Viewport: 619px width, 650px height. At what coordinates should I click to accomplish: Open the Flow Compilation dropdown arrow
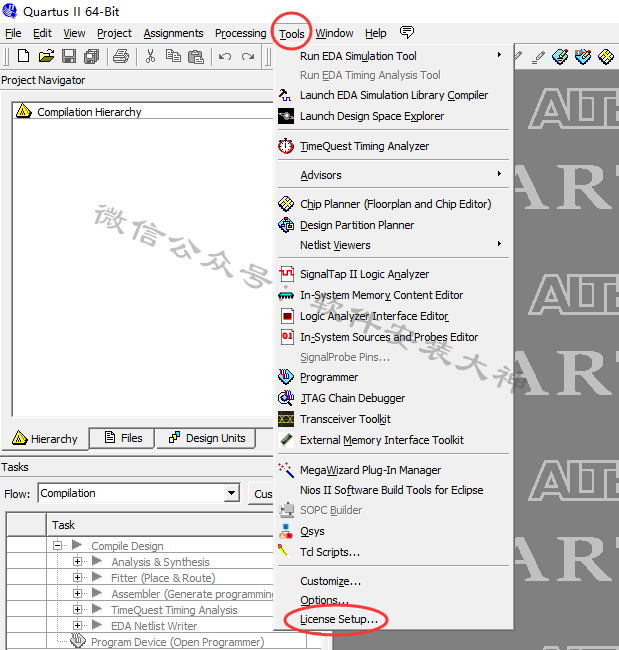(231, 493)
